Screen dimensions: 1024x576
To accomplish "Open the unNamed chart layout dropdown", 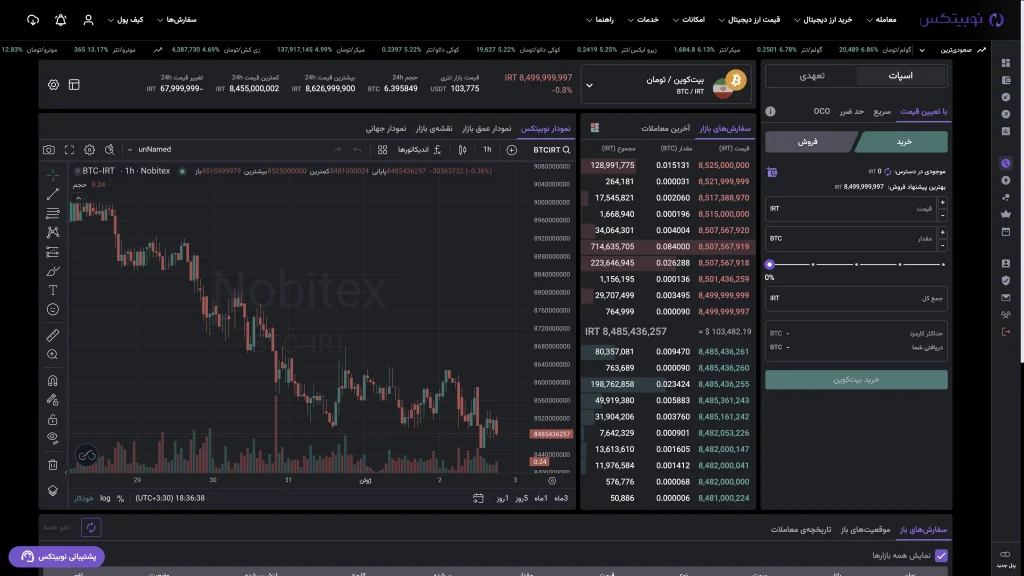I will tap(150, 150).
